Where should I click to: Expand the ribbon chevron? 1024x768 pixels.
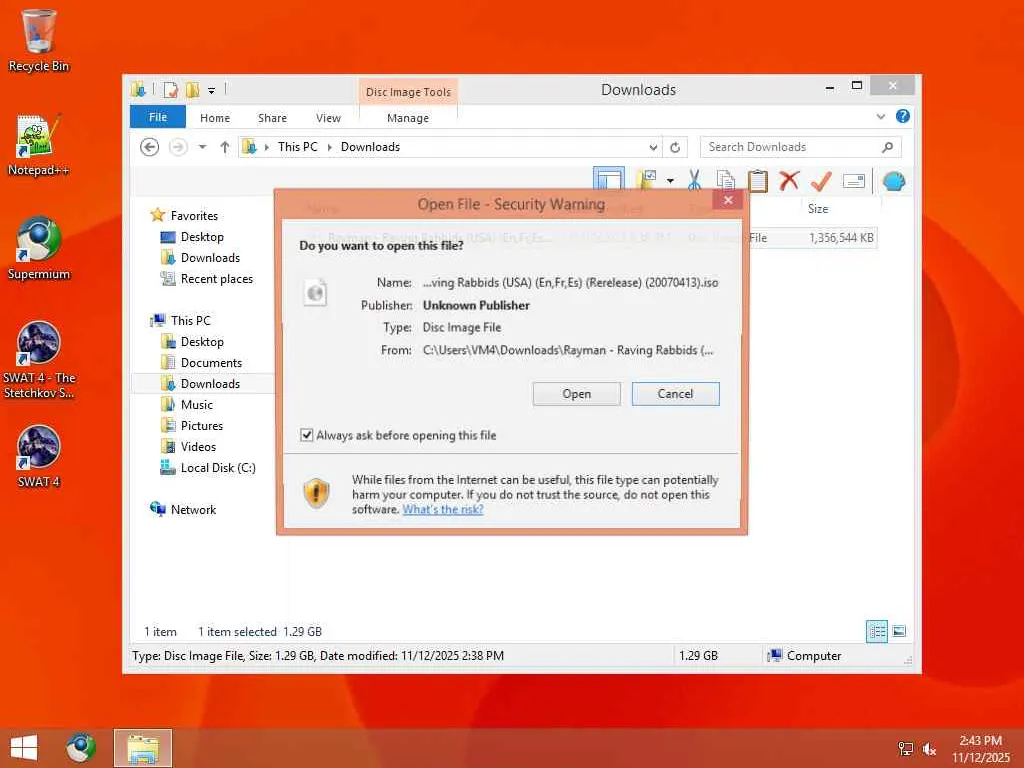[881, 117]
